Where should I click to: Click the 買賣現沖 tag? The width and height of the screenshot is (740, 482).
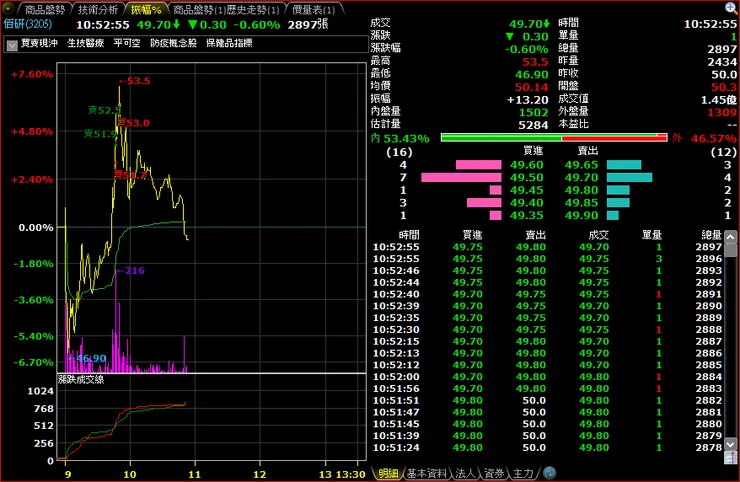[40, 43]
